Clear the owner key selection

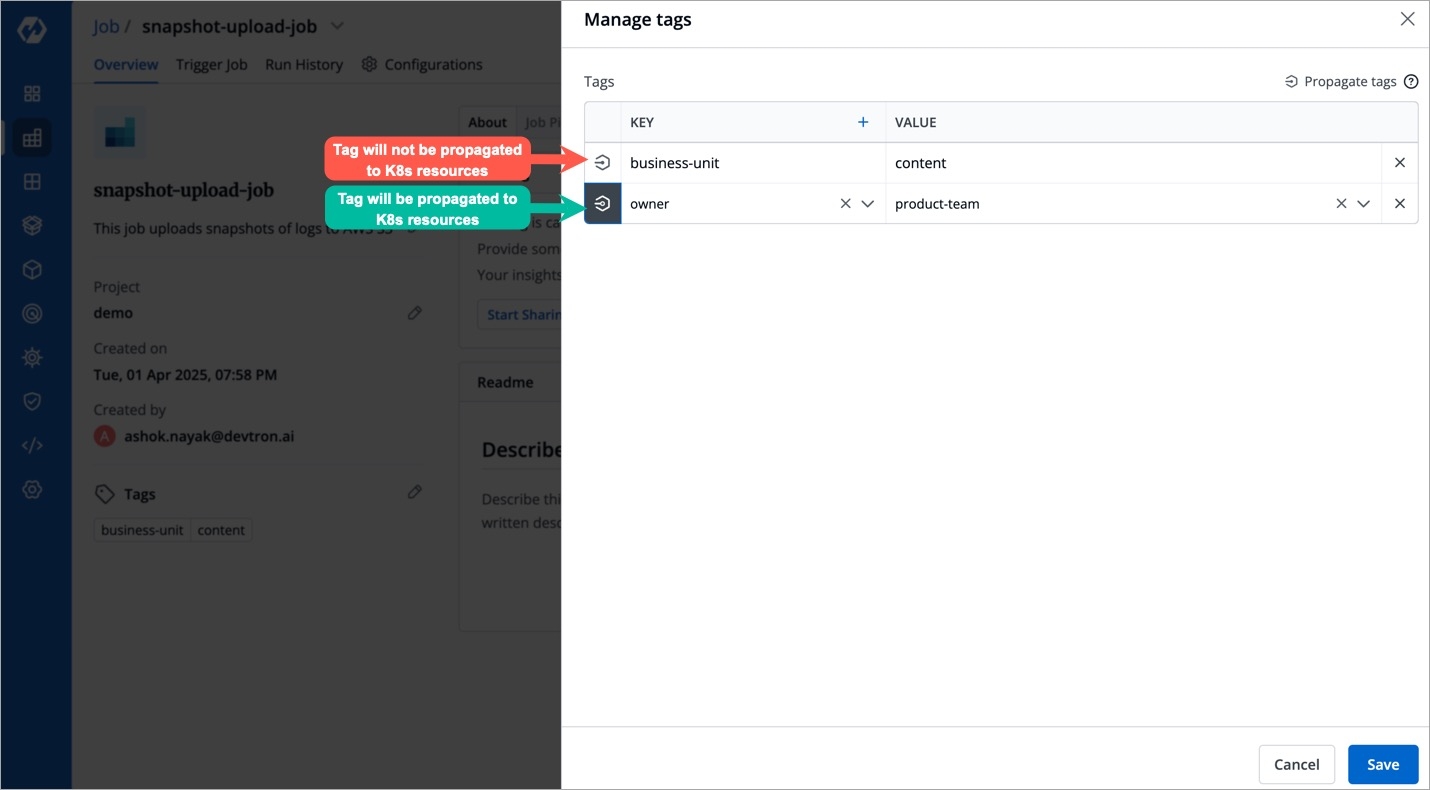pyautogui.click(x=845, y=204)
